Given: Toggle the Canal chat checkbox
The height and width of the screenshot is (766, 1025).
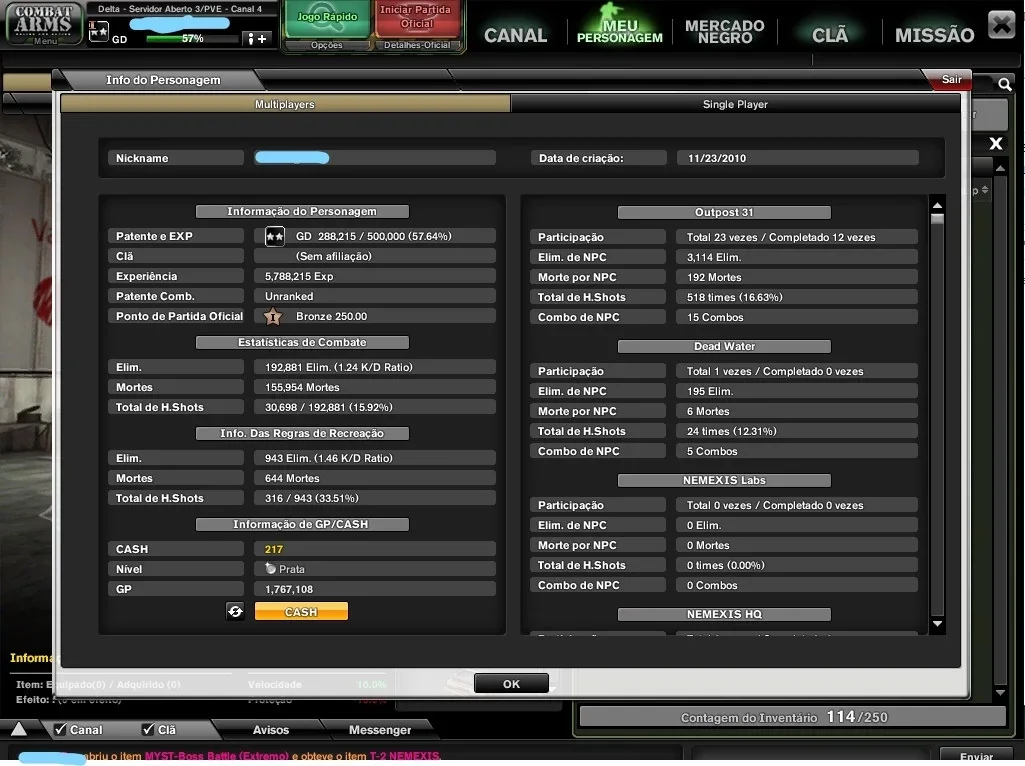Looking at the screenshot, I should pos(60,729).
